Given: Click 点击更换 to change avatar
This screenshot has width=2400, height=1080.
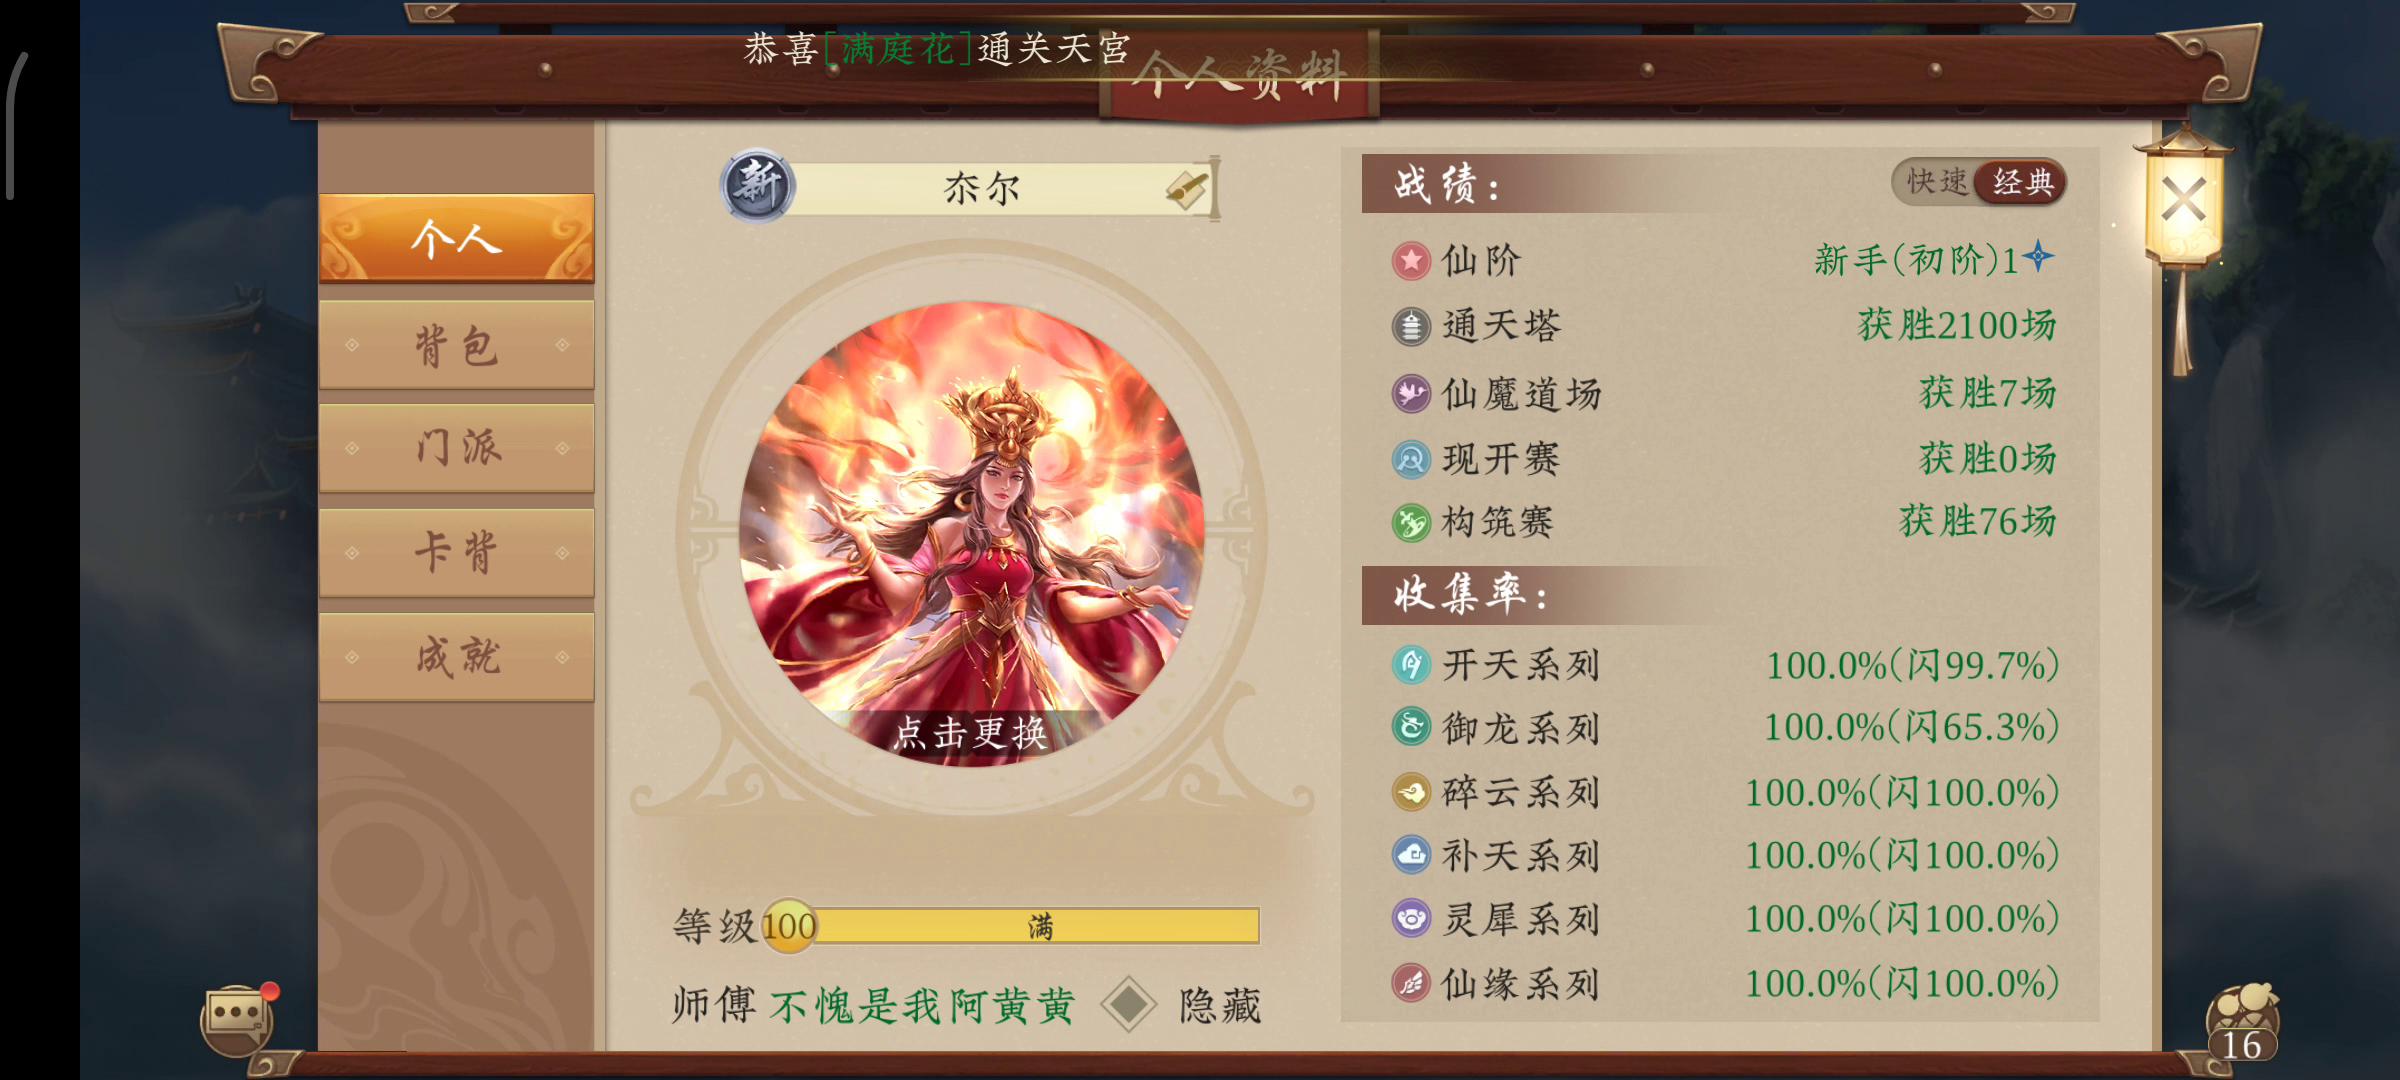Looking at the screenshot, I should (x=970, y=733).
